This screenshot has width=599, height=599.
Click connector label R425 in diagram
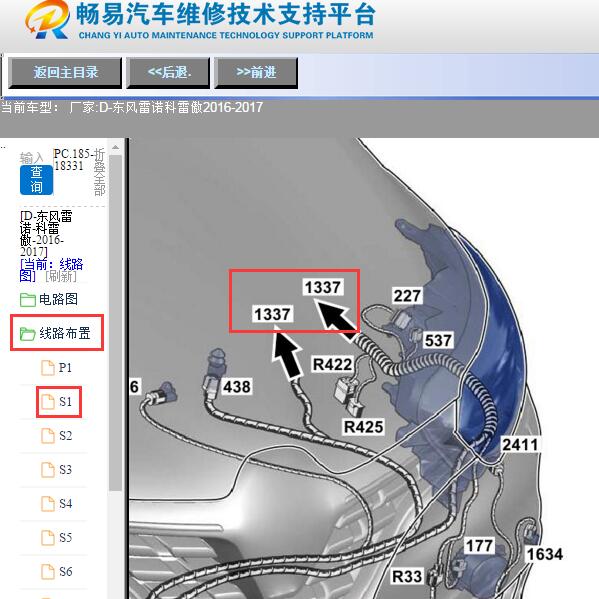(x=363, y=427)
